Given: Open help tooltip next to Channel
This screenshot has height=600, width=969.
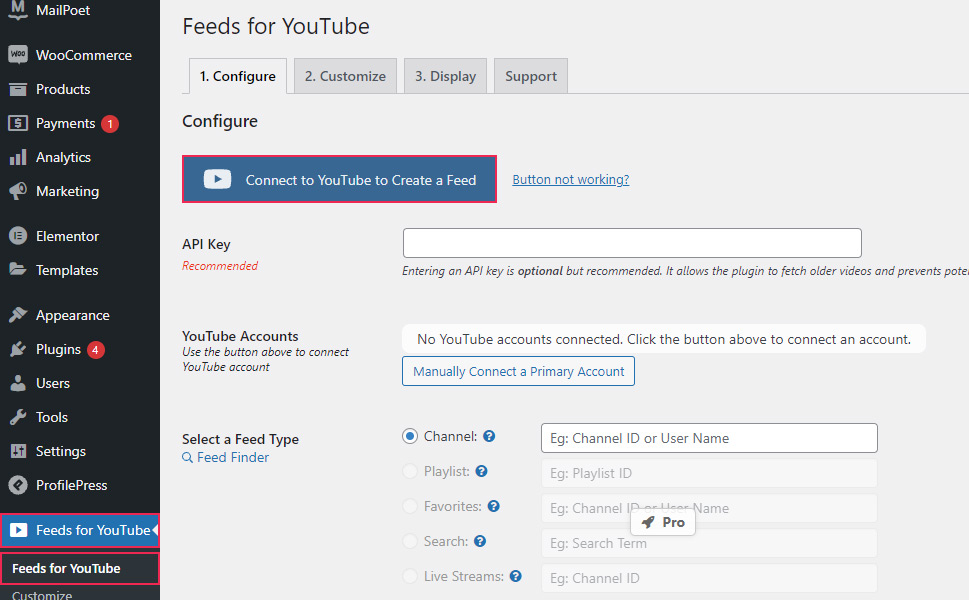Looking at the screenshot, I should coord(489,436).
